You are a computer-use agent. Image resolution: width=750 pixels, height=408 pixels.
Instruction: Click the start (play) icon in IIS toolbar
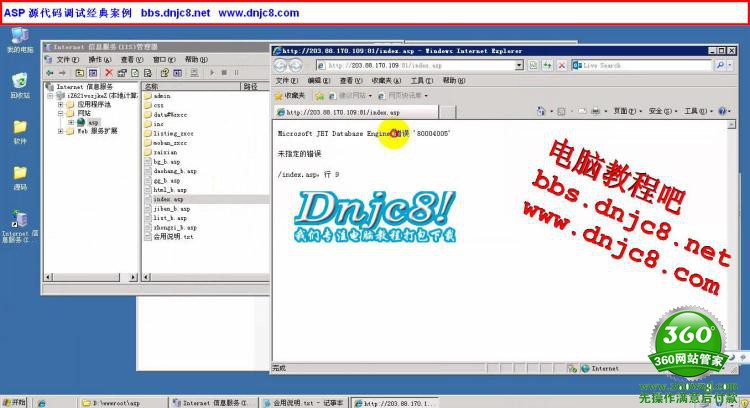[211, 73]
